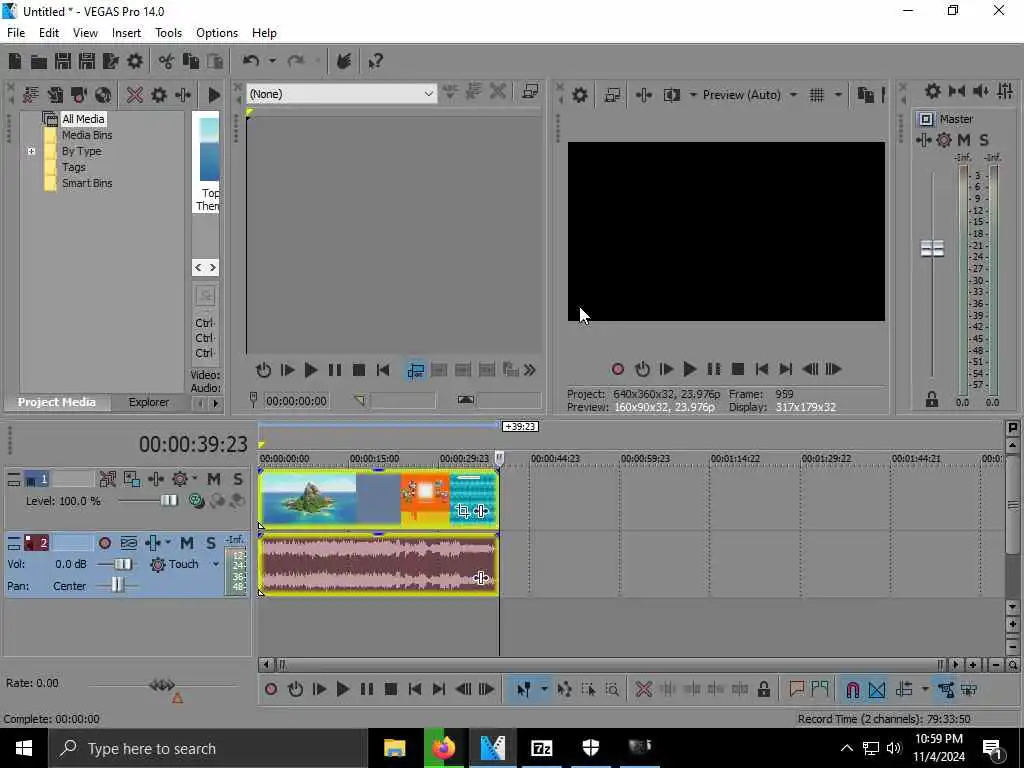Mute the Master bus with the M button

964,140
